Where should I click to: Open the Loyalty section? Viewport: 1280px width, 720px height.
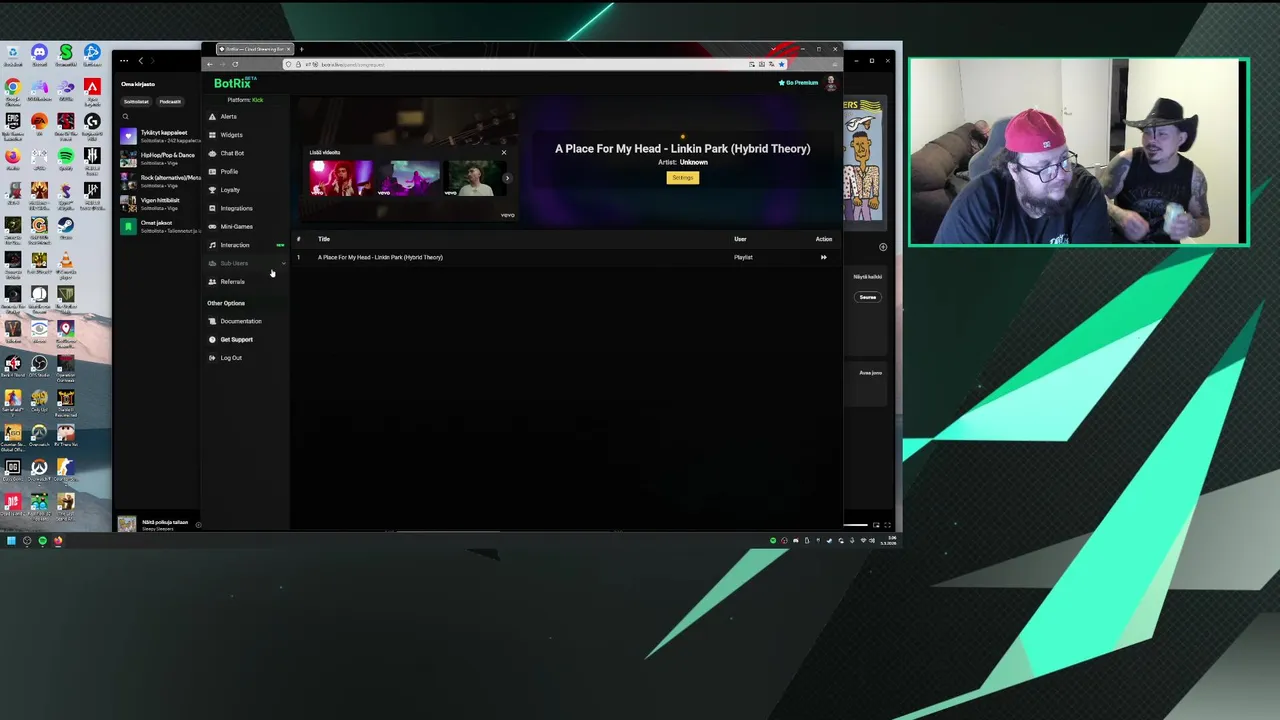[230, 190]
